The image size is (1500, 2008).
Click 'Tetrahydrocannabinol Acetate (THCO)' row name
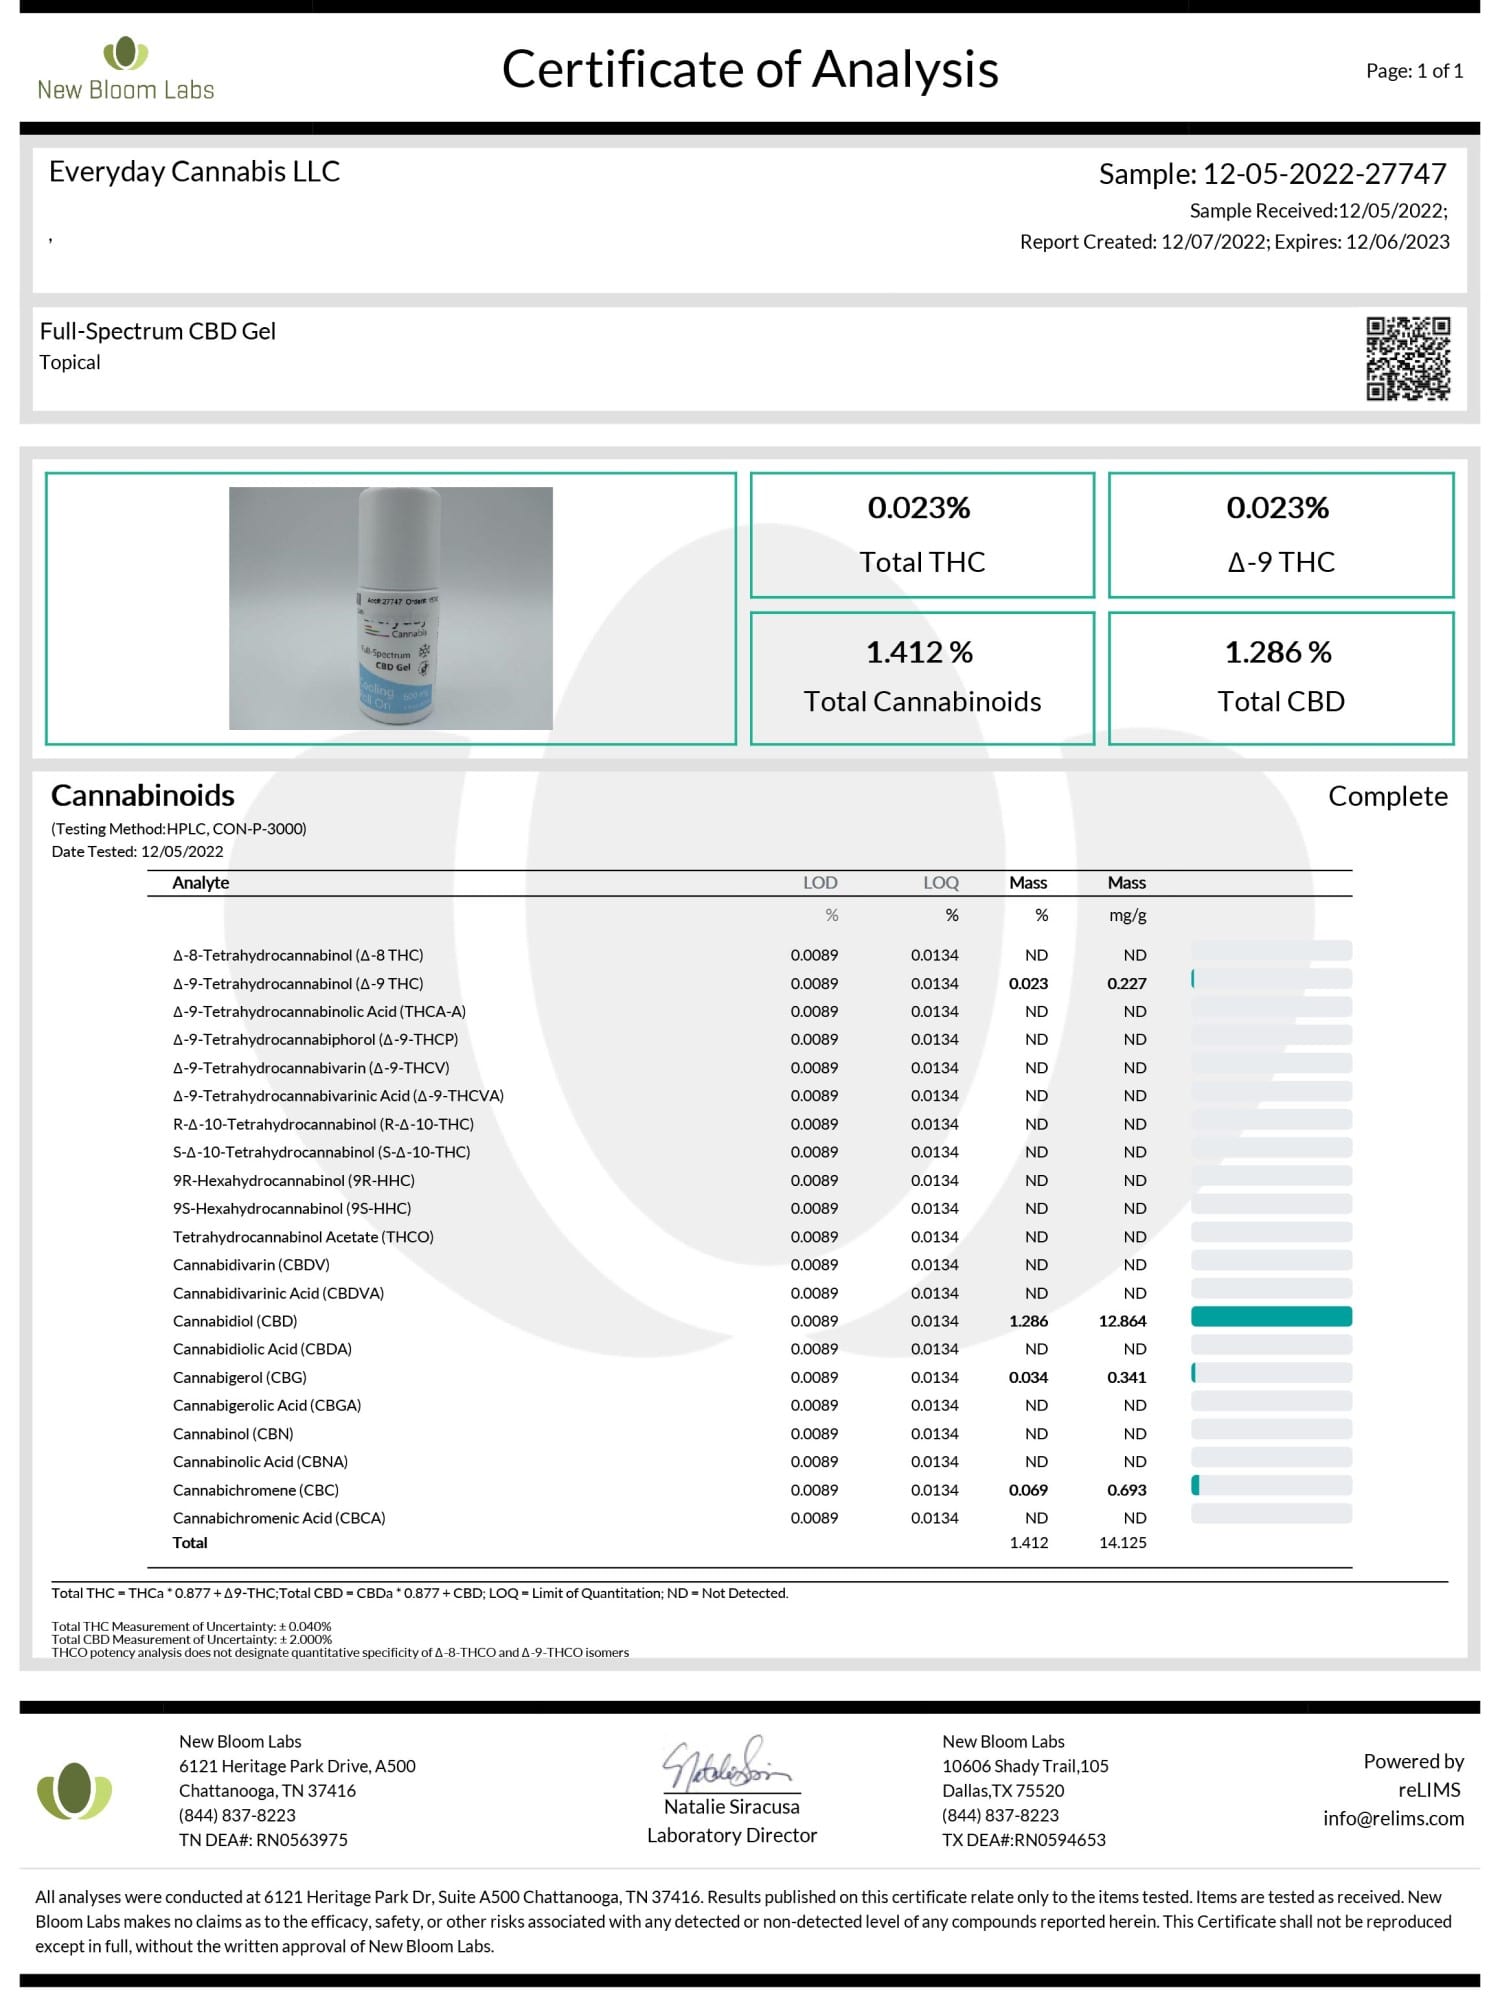[303, 1237]
